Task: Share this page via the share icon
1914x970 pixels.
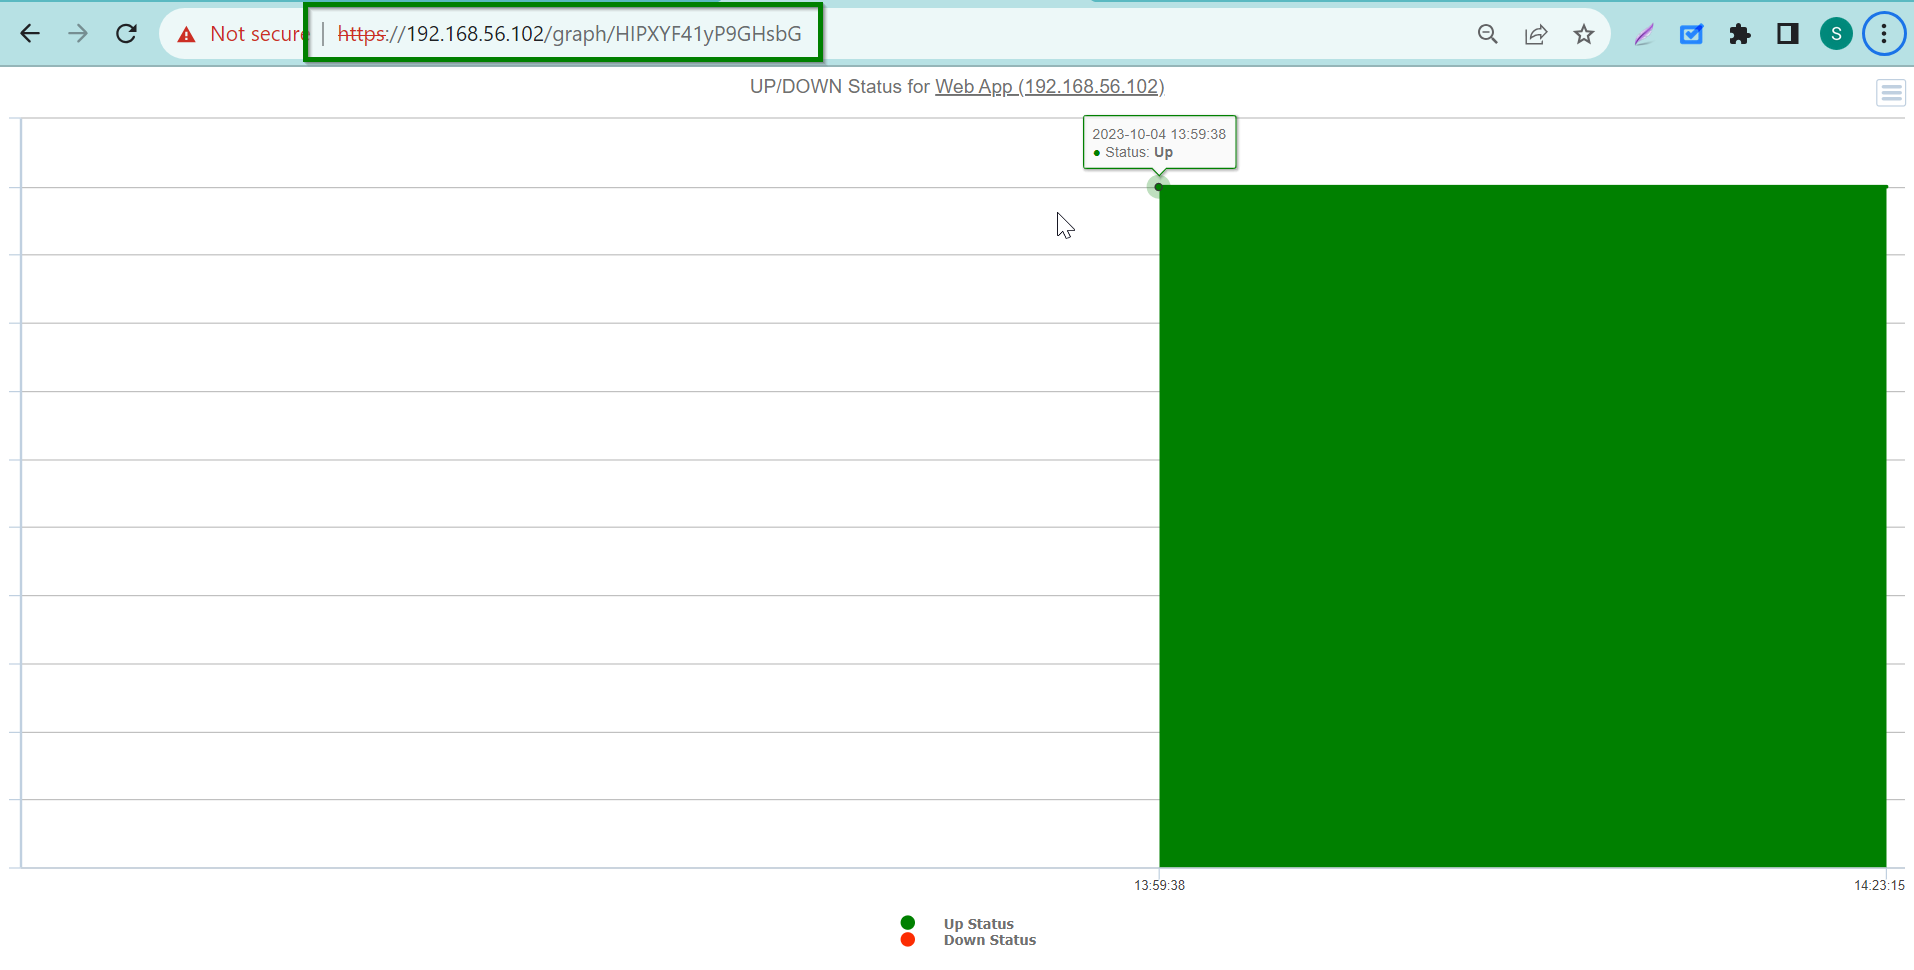Action: (x=1536, y=34)
